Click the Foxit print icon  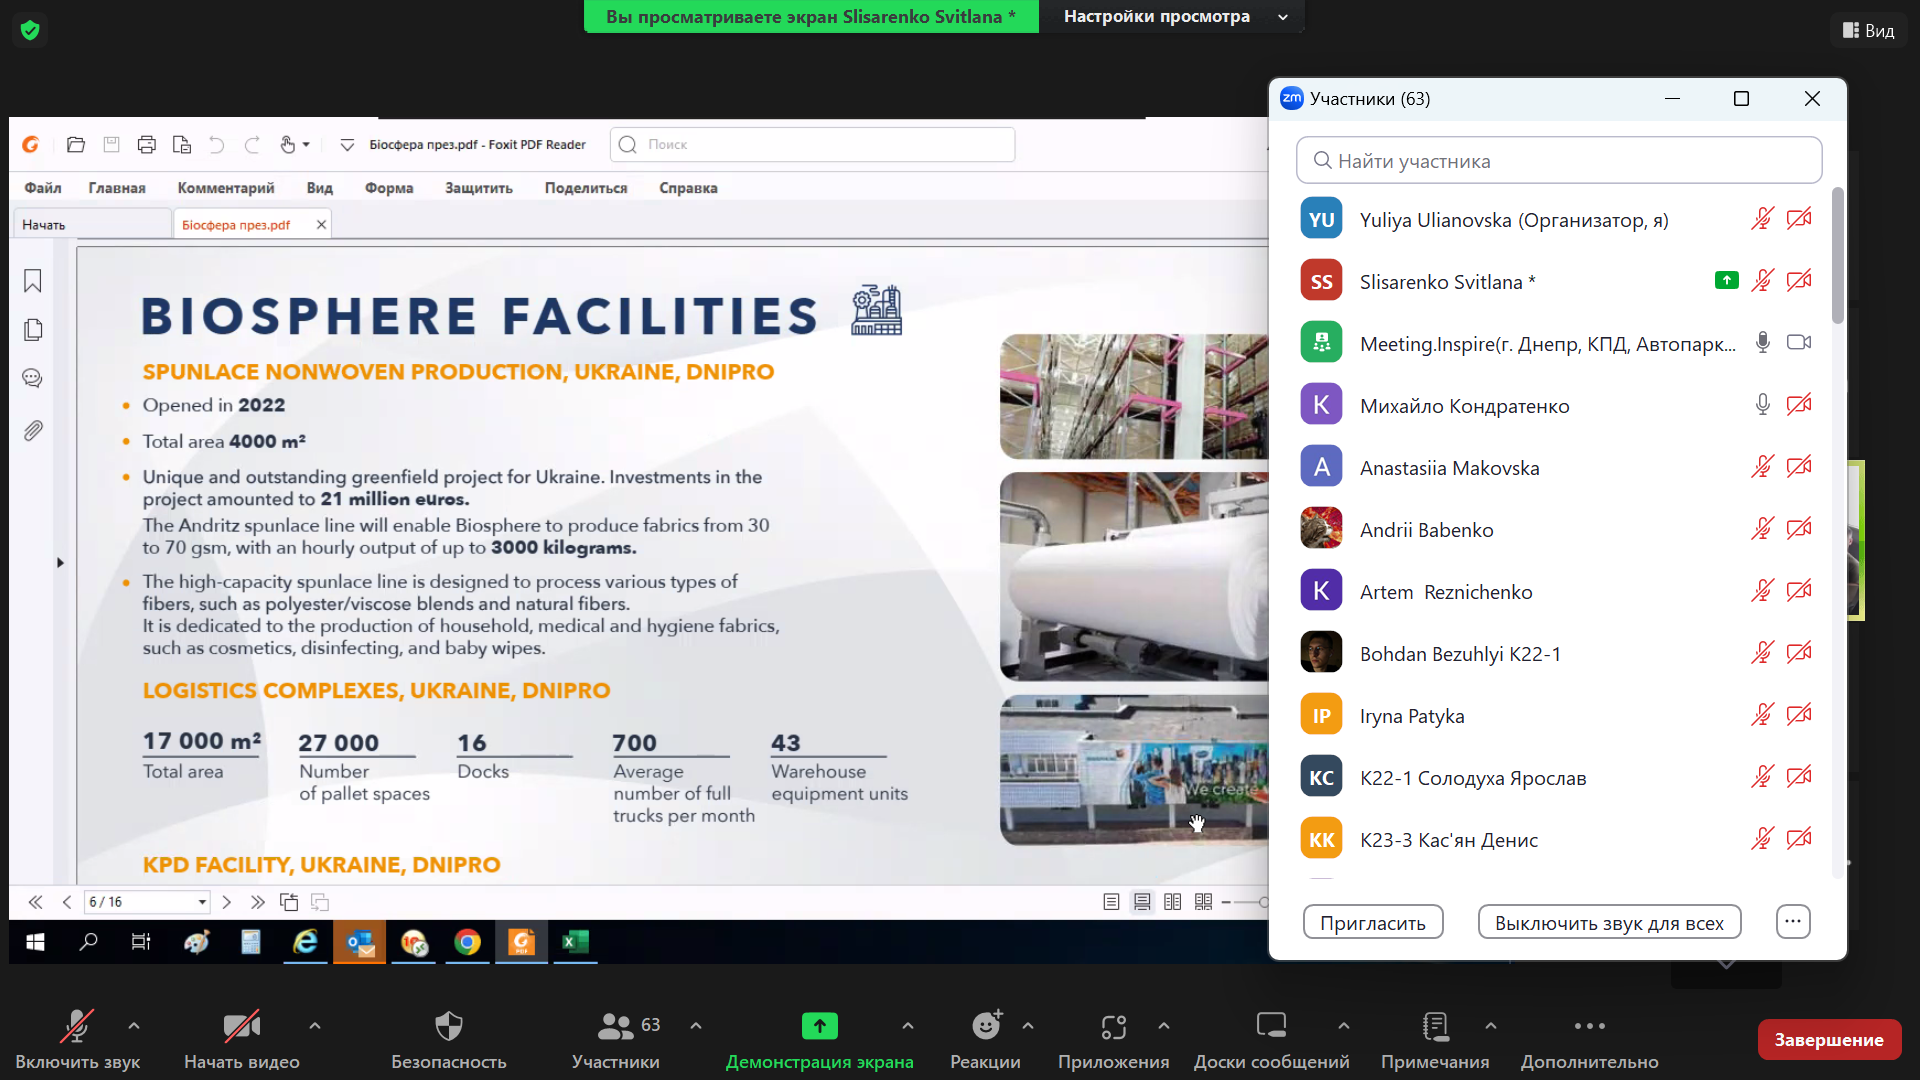[146, 145]
